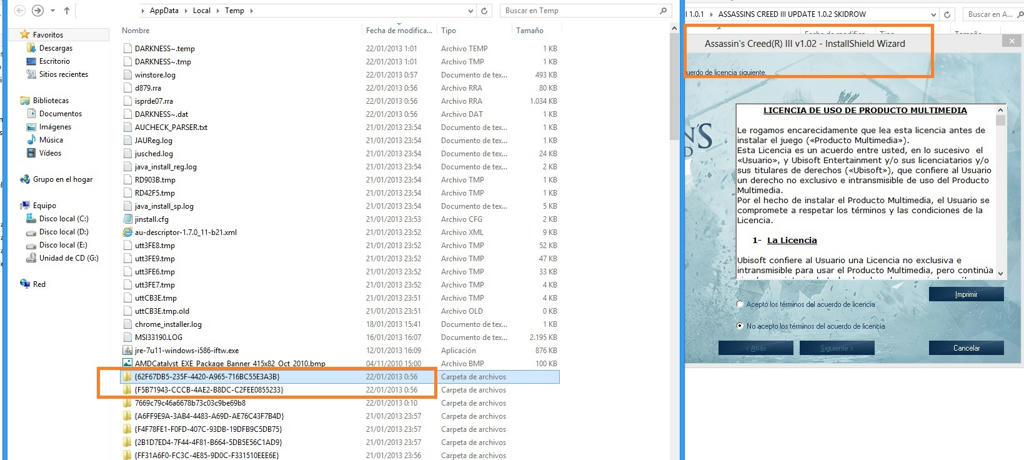Click the Up one level arrow
This screenshot has width=1024, height=460.
67,11
